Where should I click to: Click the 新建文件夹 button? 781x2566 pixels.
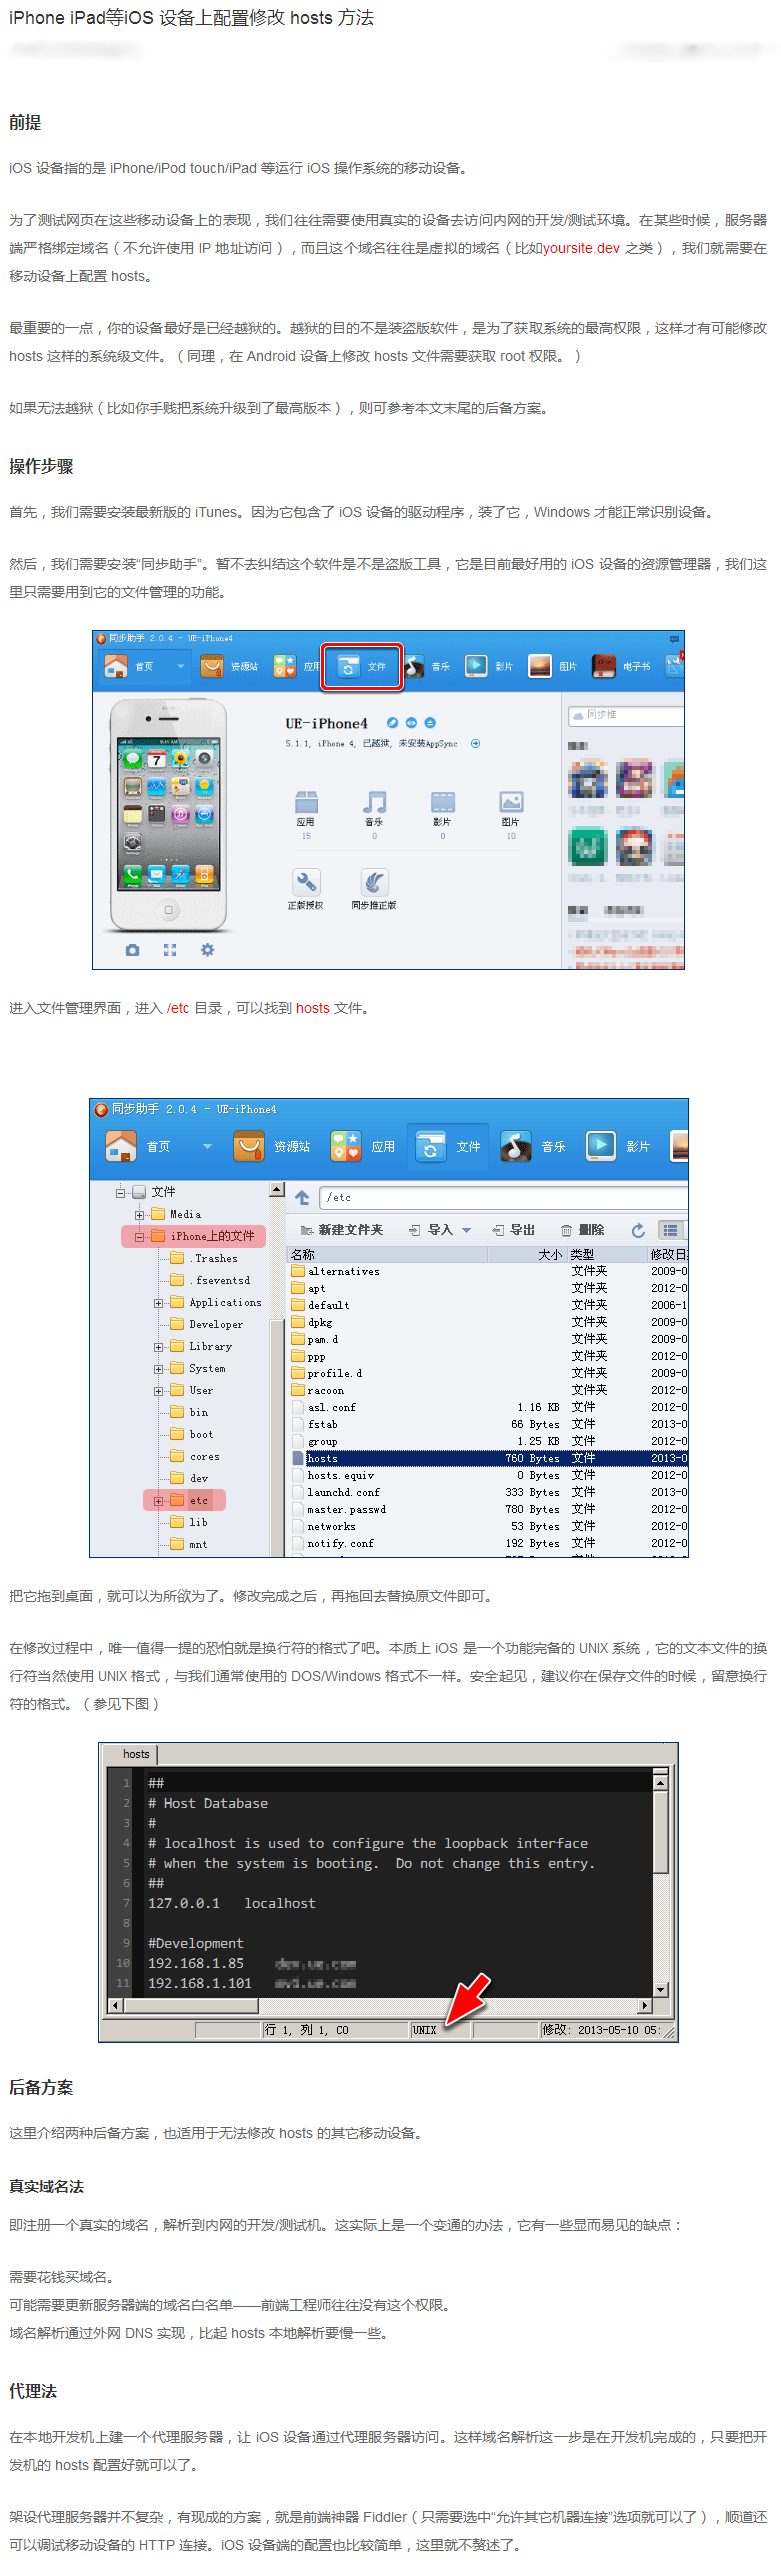pos(342,1230)
